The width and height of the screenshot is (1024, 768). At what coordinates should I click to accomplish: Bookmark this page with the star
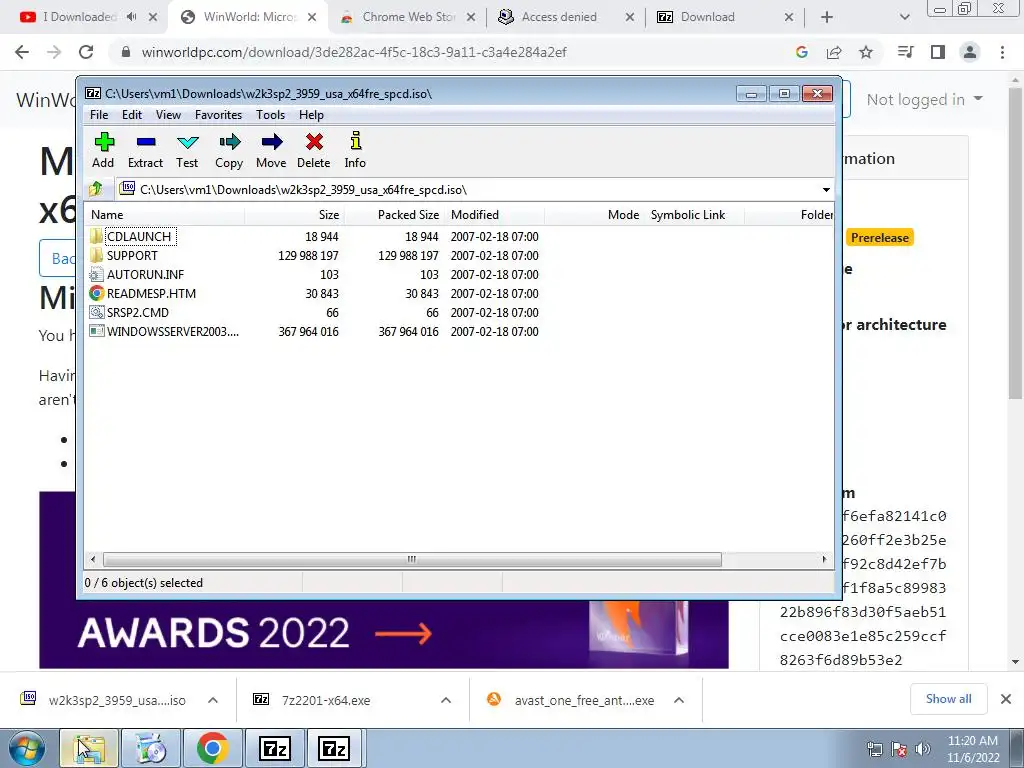pos(866,52)
